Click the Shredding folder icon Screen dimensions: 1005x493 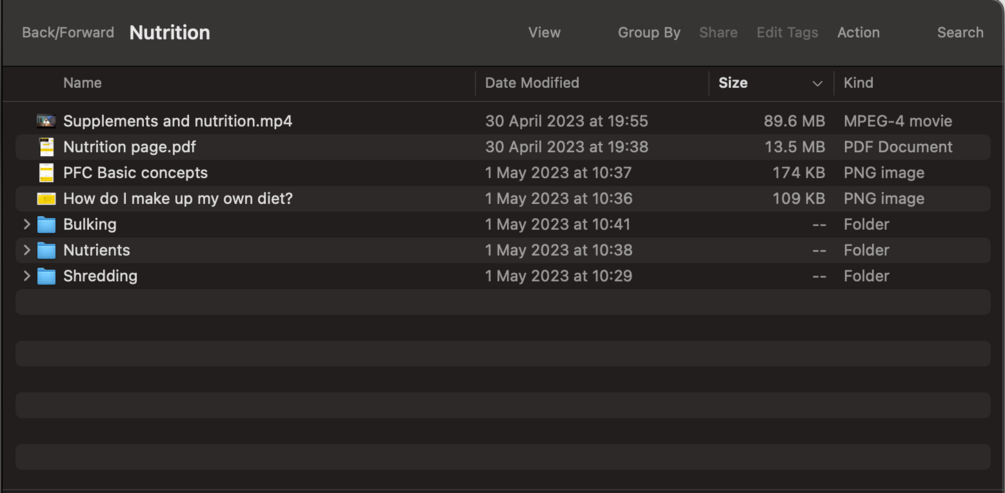(46, 277)
